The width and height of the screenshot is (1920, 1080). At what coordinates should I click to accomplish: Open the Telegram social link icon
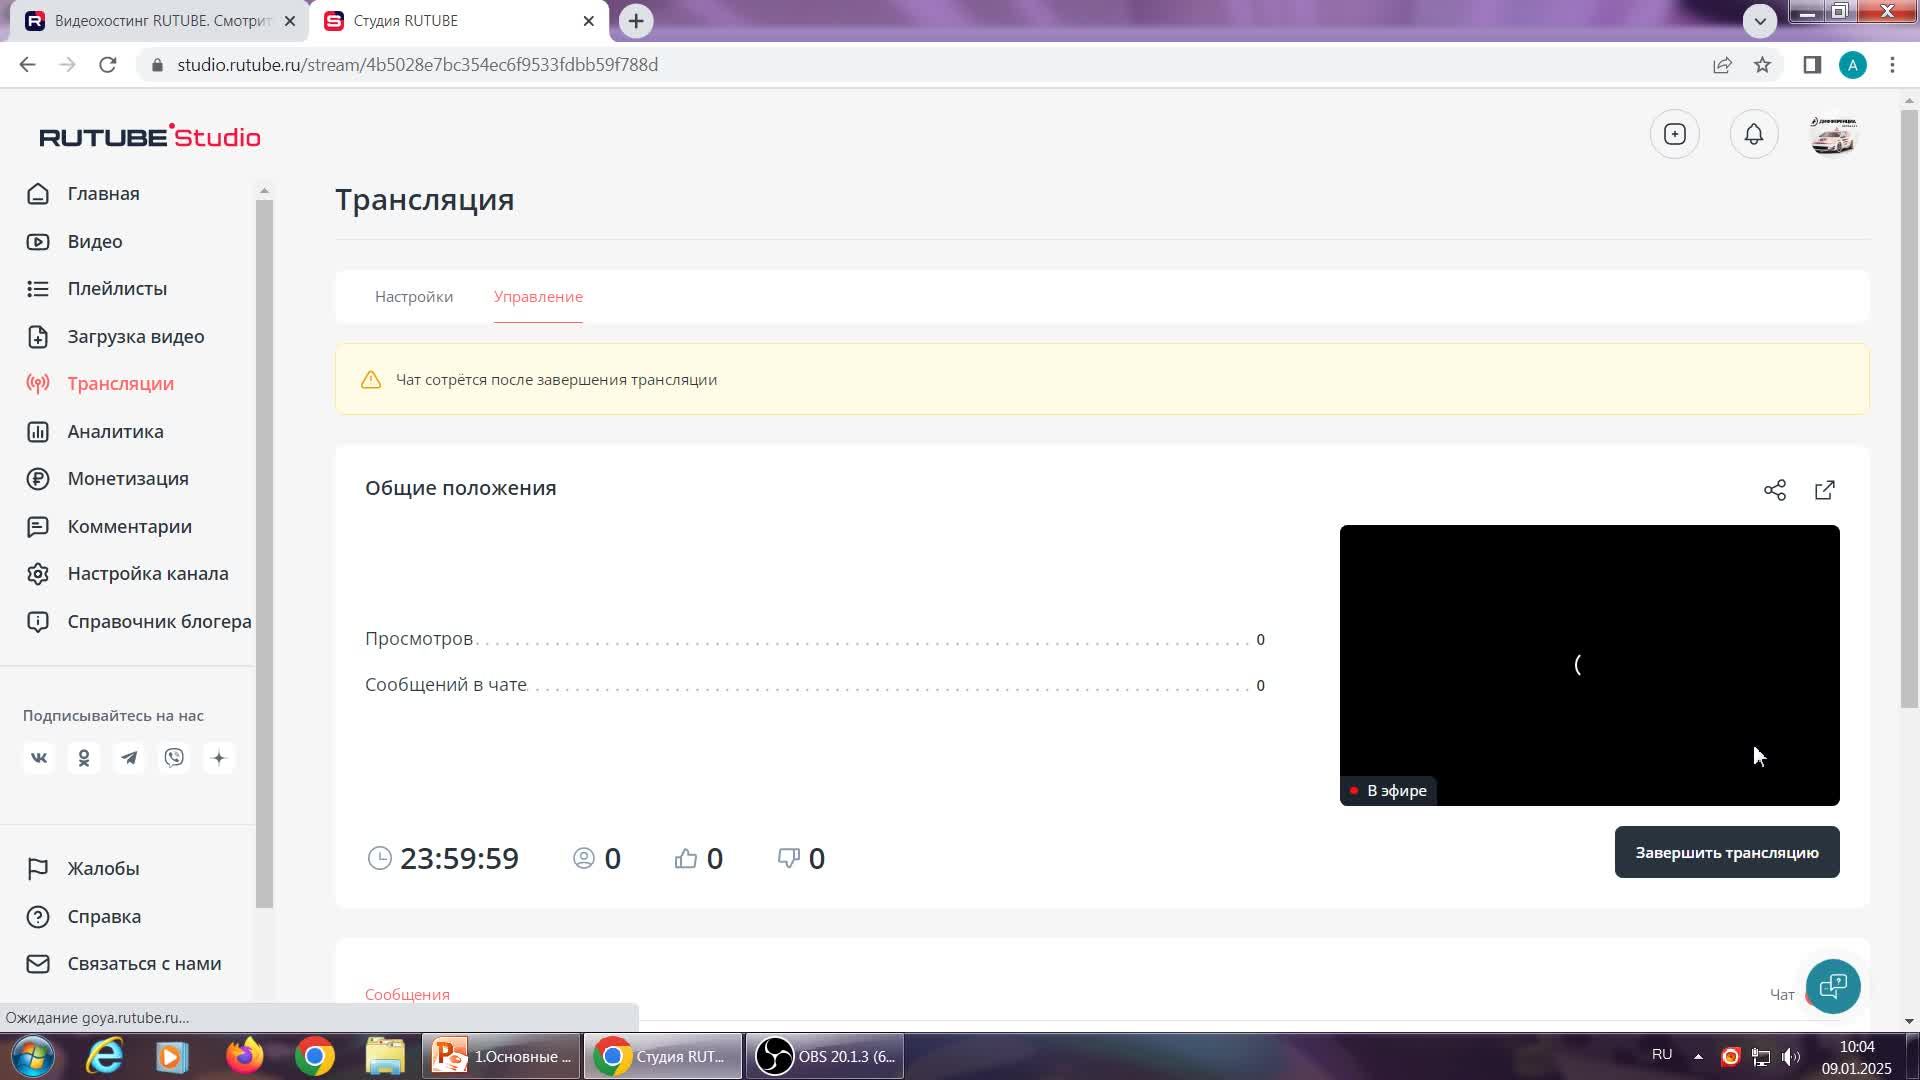pyautogui.click(x=129, y=758)
